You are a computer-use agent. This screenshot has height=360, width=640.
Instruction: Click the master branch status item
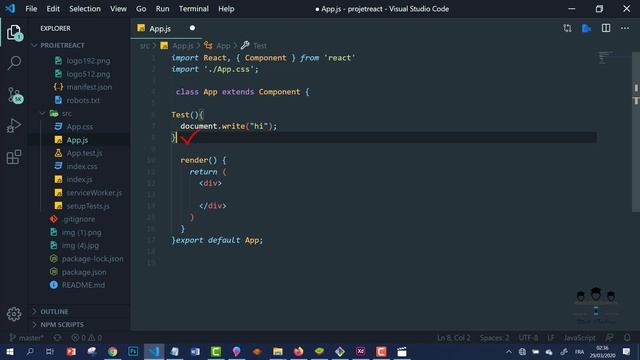coord(27,338)
